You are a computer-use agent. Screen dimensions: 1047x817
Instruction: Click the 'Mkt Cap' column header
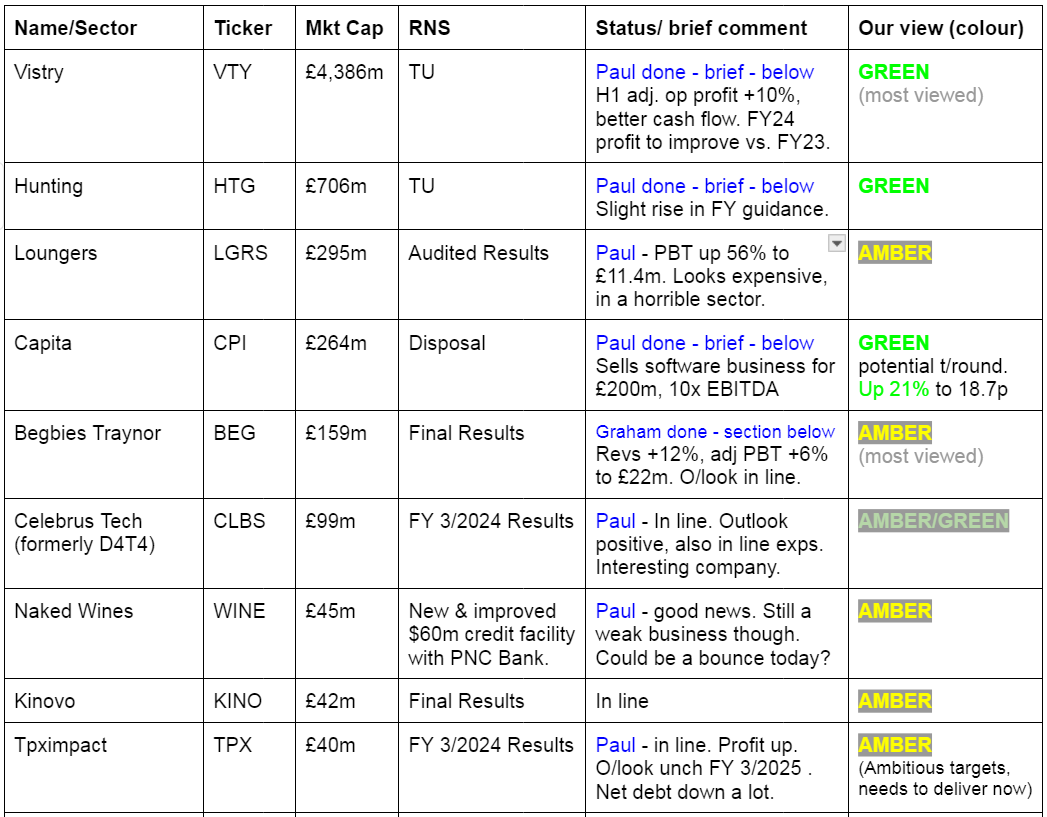345,28
